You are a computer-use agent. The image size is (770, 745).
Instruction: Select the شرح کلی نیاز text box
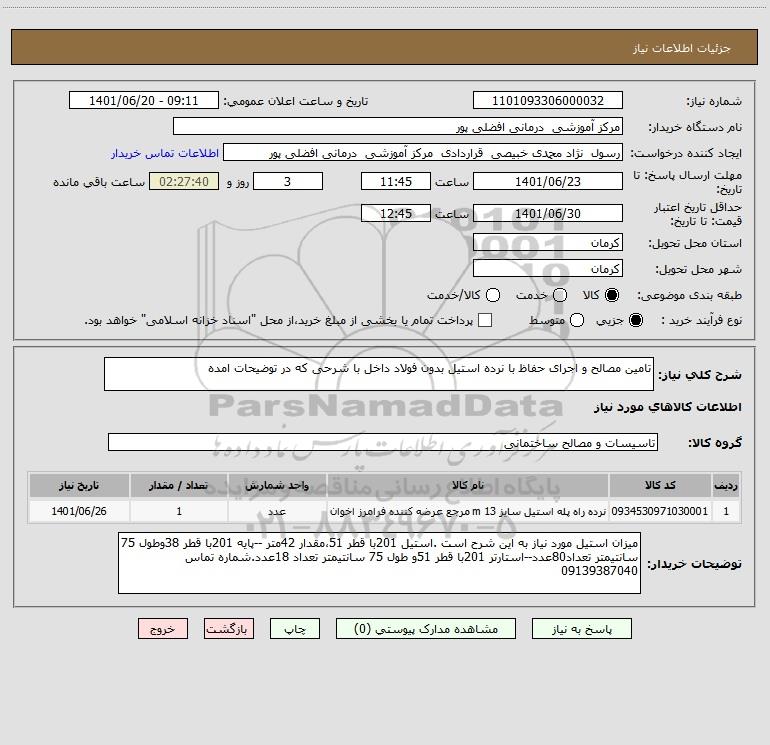point(379,374)
